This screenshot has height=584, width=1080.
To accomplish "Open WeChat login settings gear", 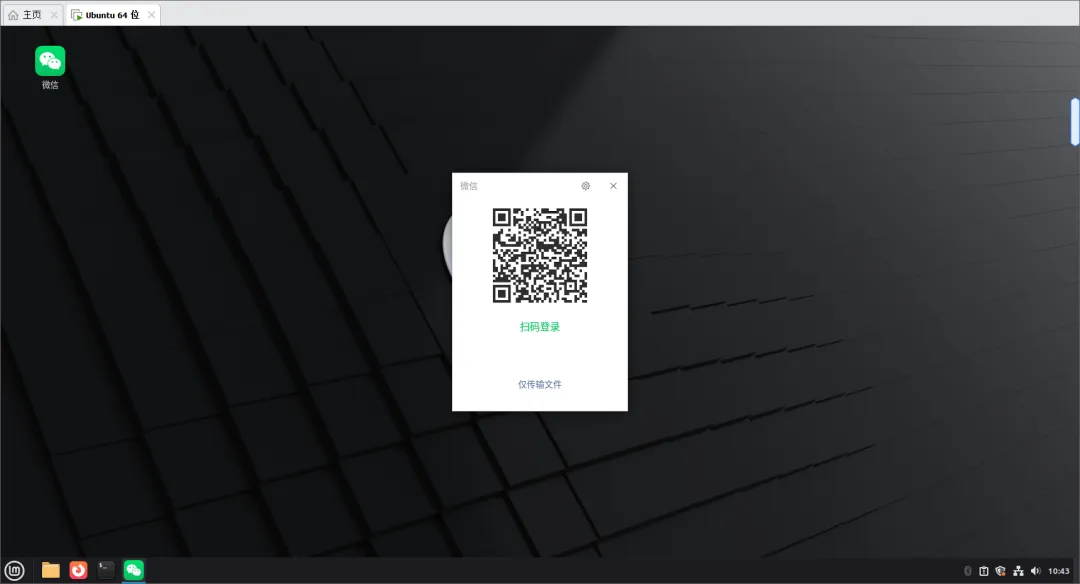I will (585, 186).
